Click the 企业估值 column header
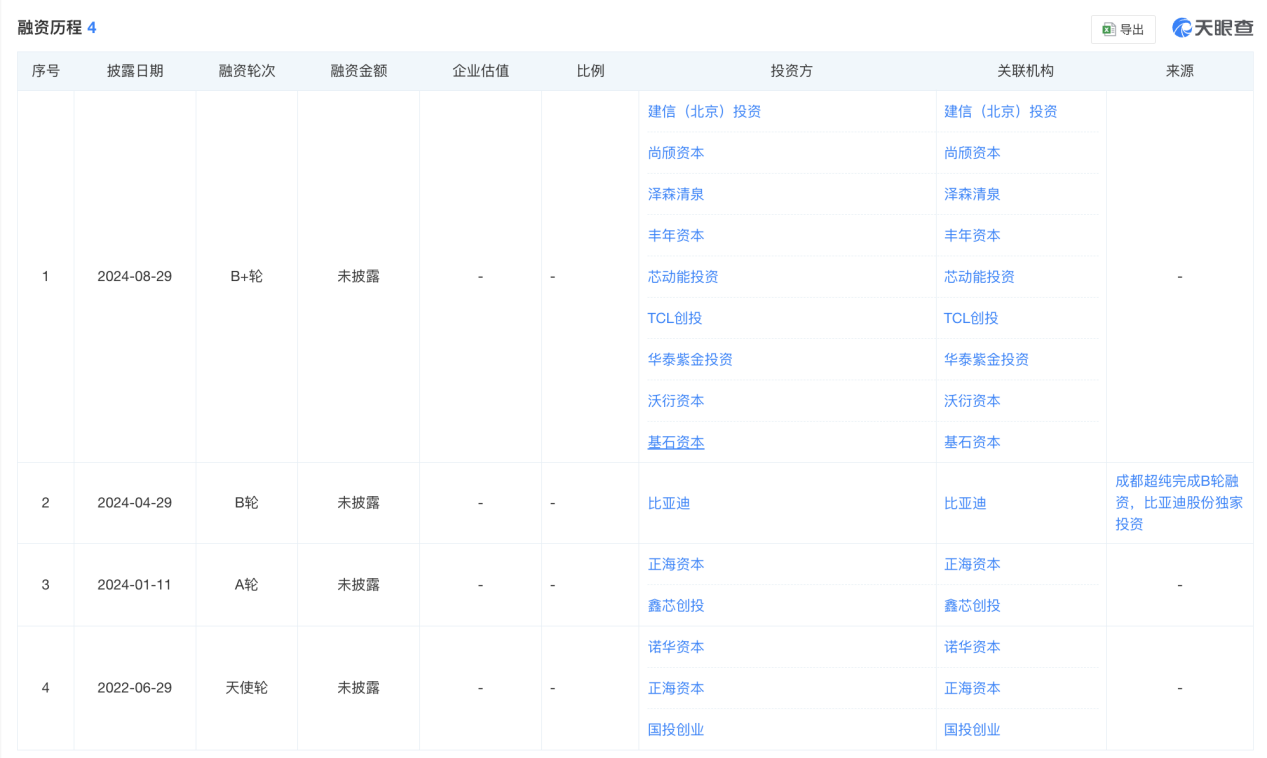 tap(481, 71)
